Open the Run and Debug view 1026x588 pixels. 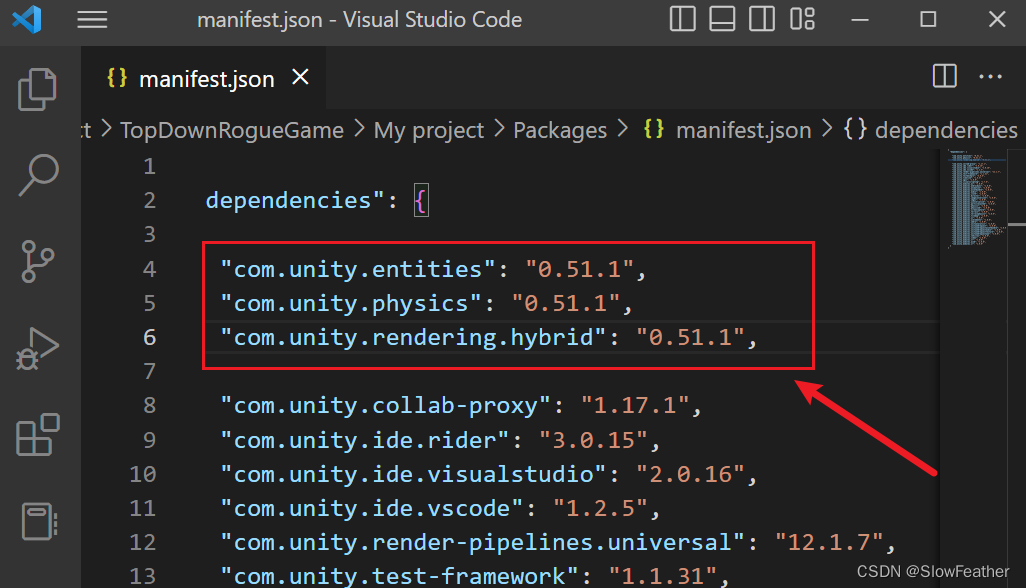37,349
